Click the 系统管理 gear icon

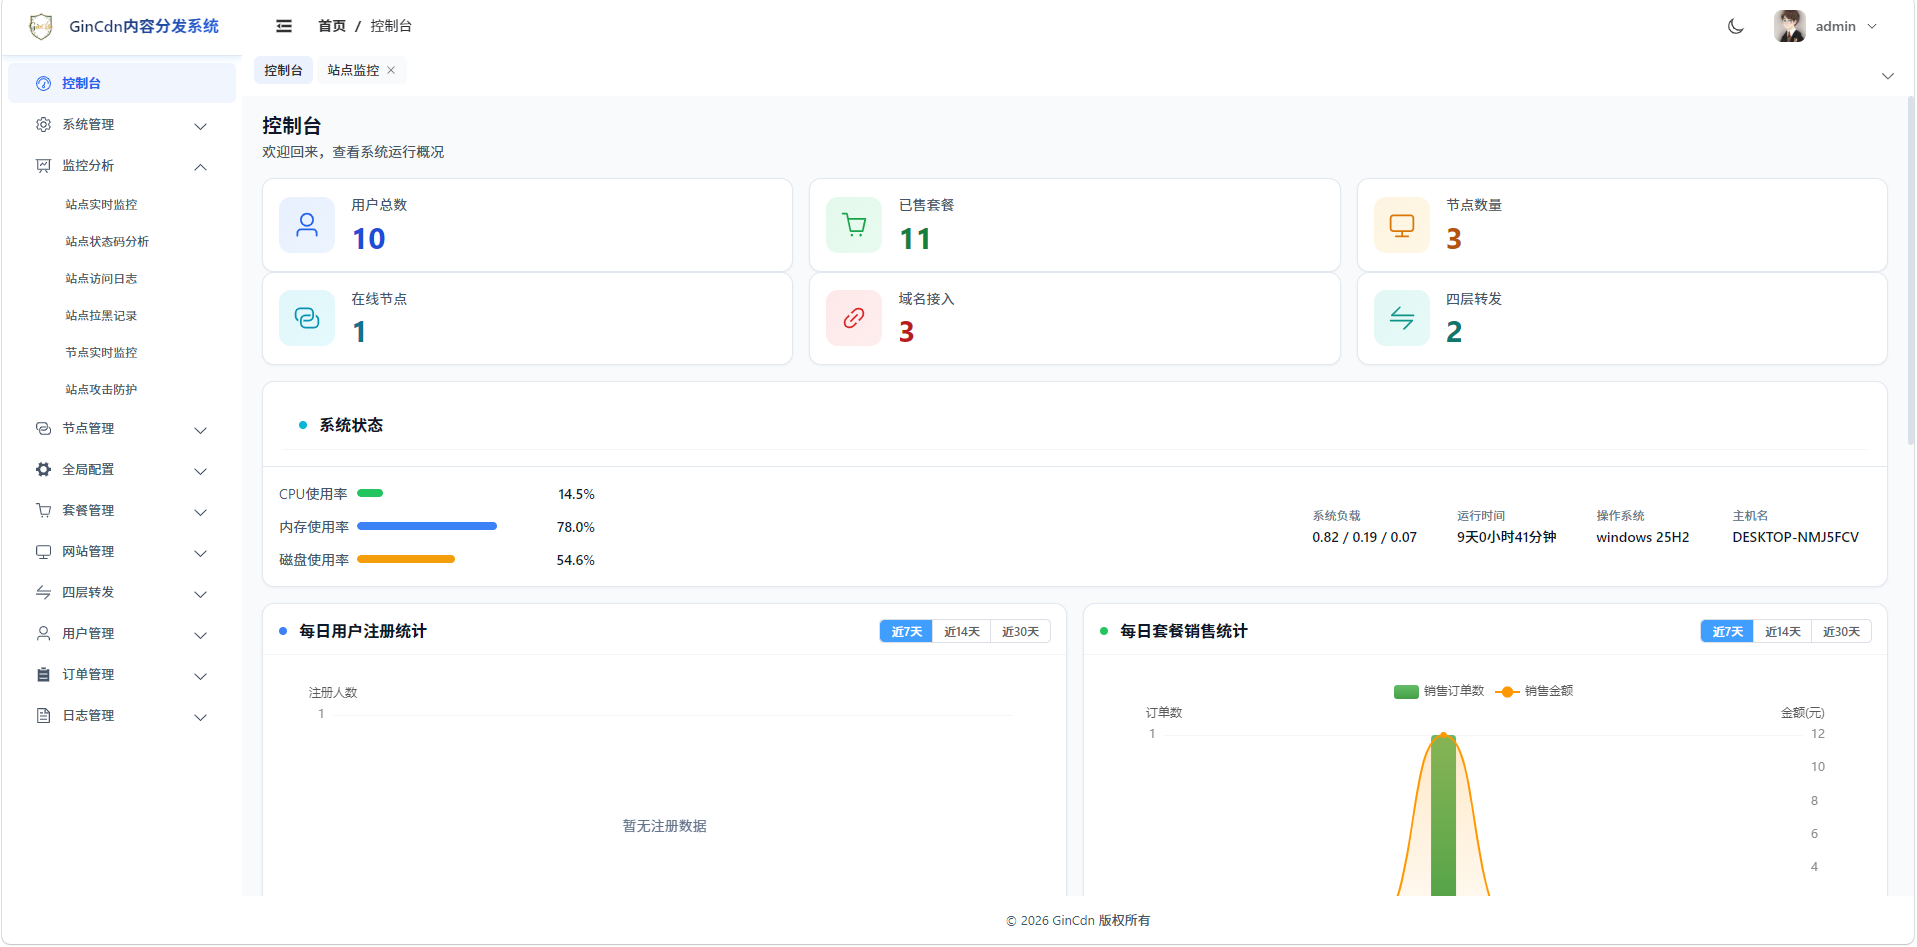(x=43, y=125)
